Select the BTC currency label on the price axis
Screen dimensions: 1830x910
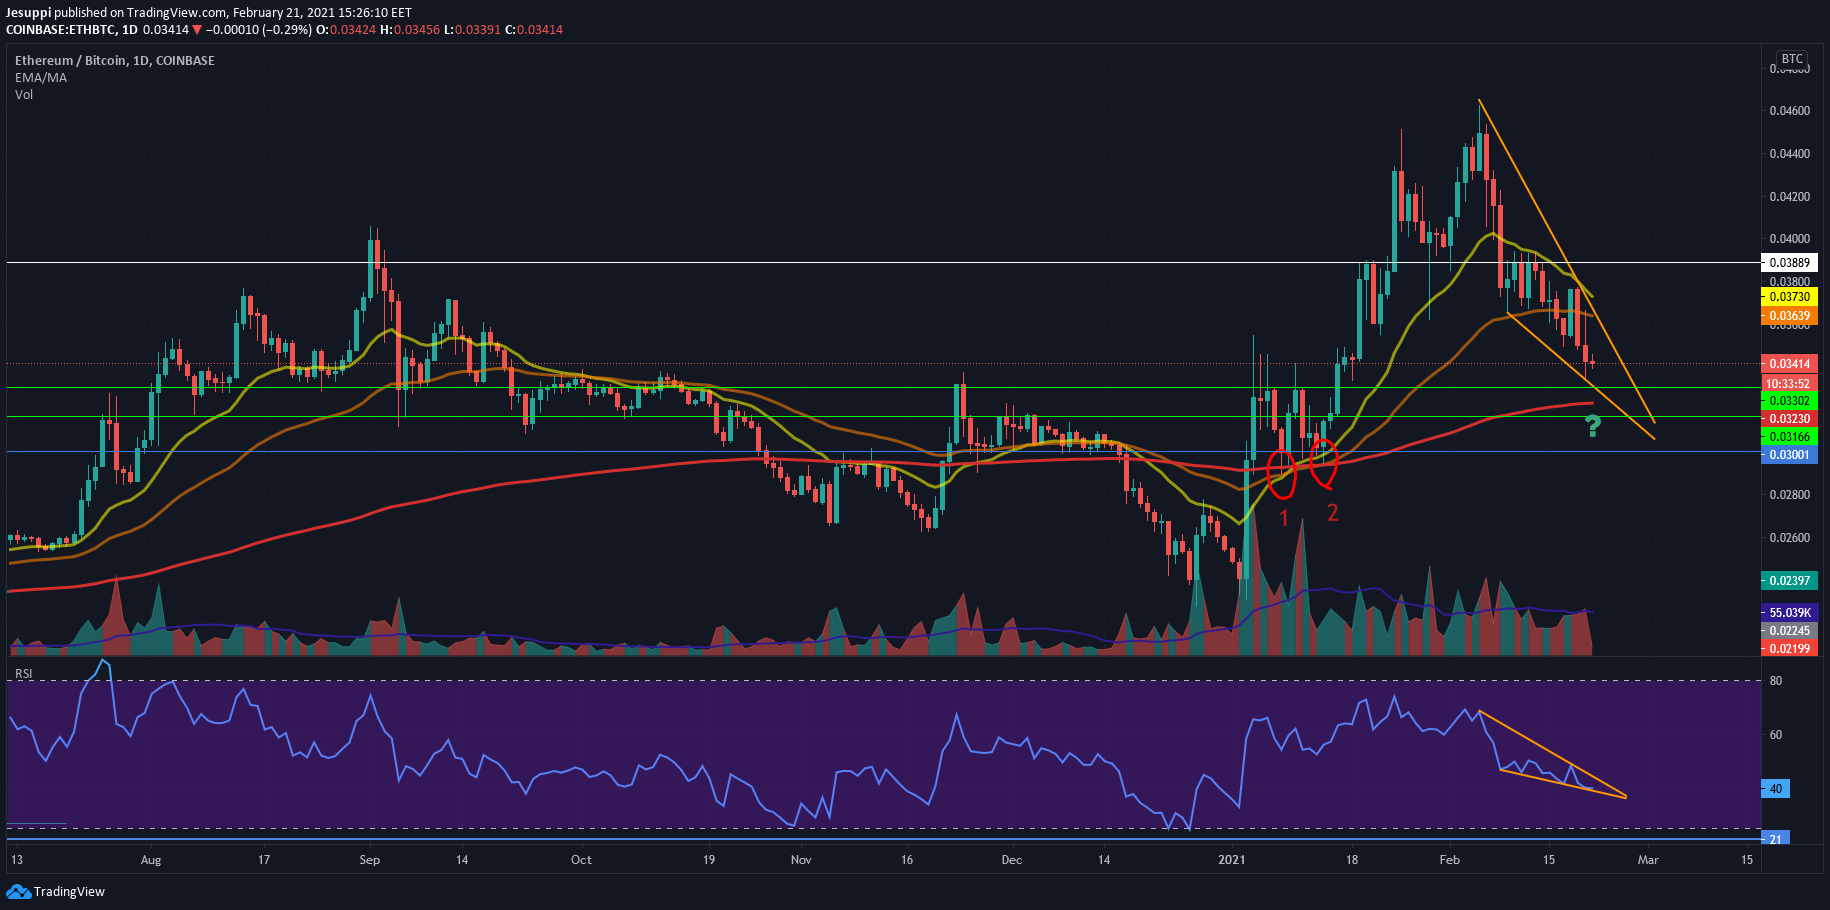pos(1792,59)
